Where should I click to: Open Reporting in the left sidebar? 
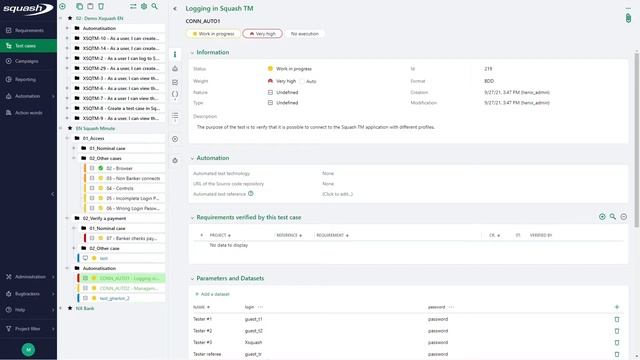click(28, 80)
